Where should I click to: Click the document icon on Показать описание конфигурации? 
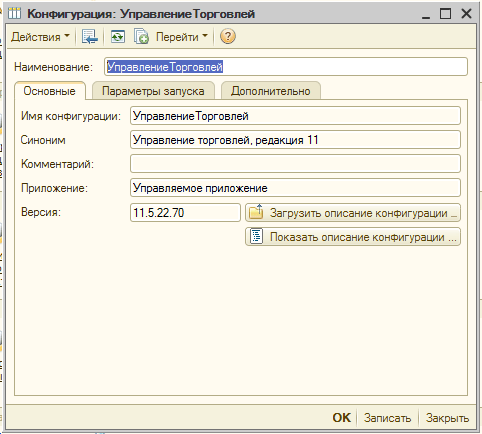(256, 237)
